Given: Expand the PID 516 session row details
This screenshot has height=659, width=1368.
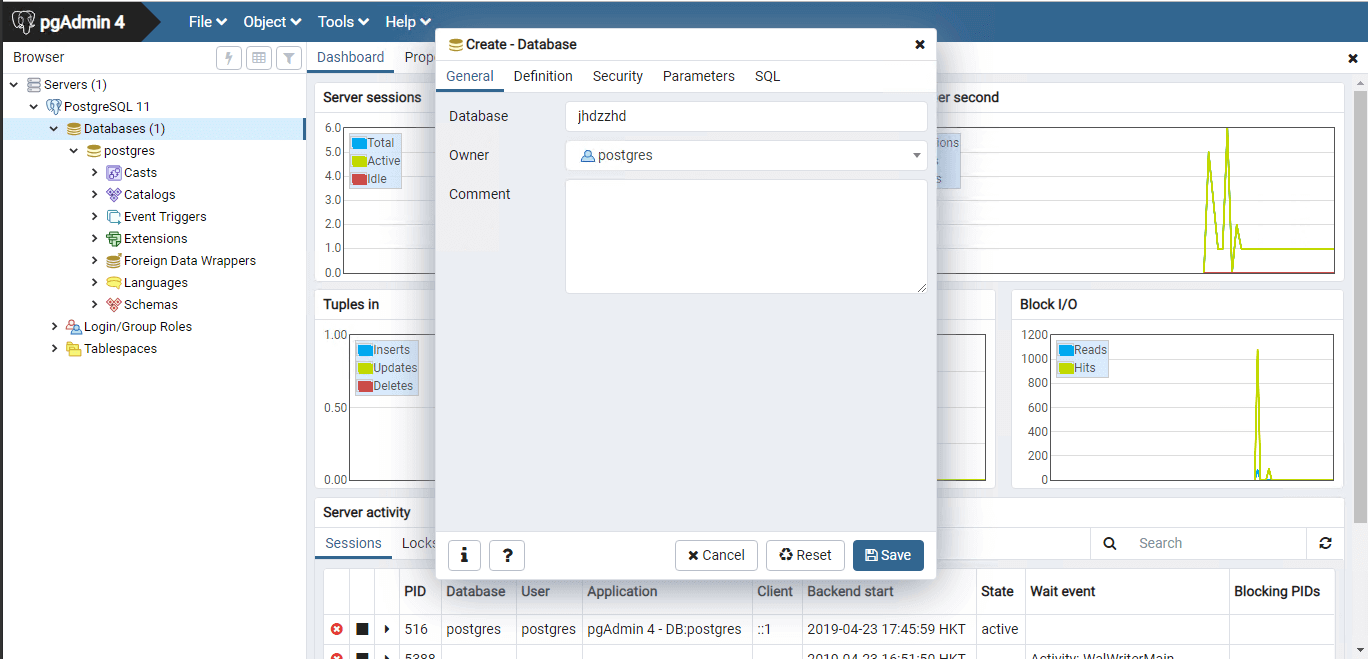Looking at the screenshot, I should click(387, 629).
